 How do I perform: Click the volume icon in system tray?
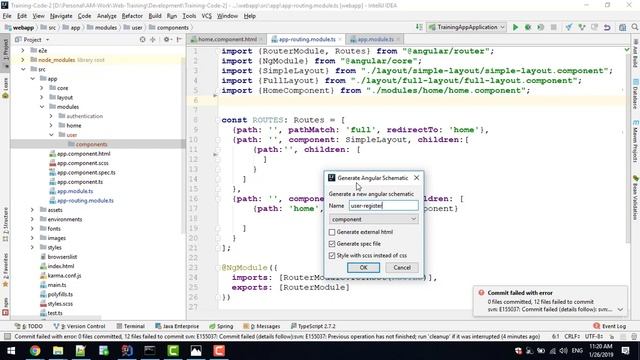click(x=564, y=351)
